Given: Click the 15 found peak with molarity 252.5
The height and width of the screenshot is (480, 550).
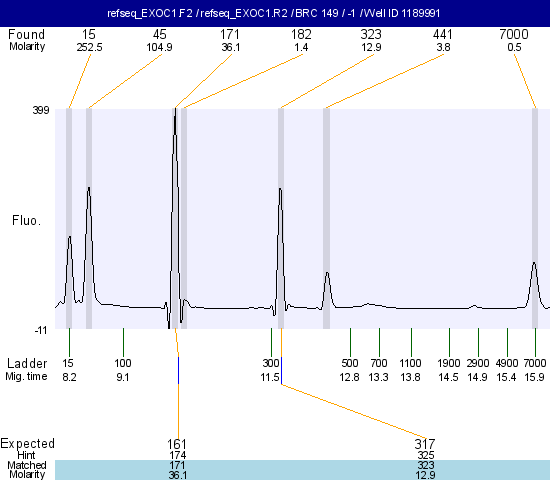Looking at the screenshot, I should click(x=89, y=34).
